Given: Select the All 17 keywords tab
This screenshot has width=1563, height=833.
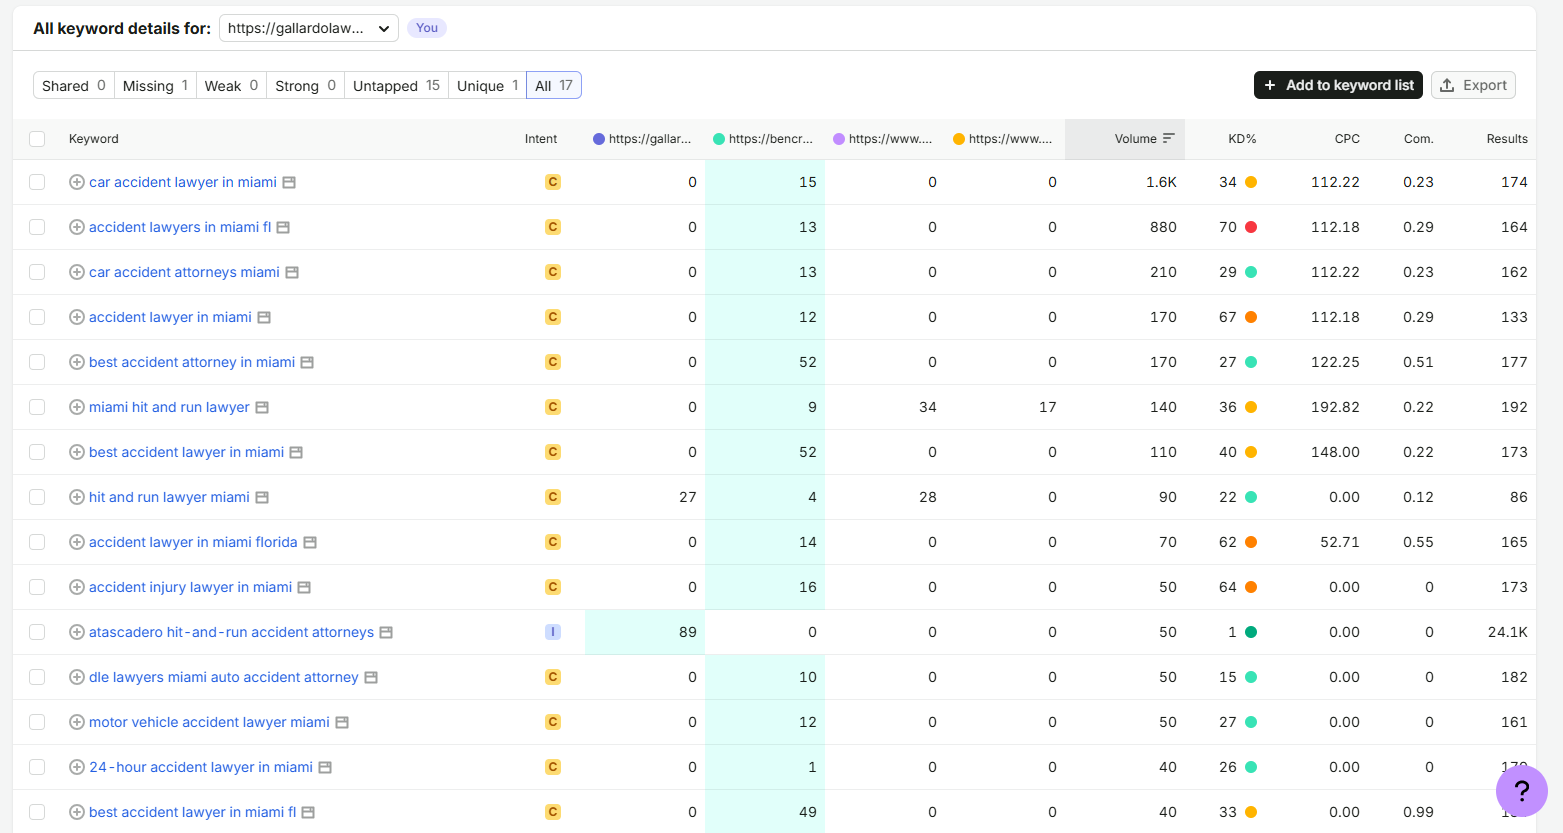Looking at the screenshot, I should coord(554,85).
